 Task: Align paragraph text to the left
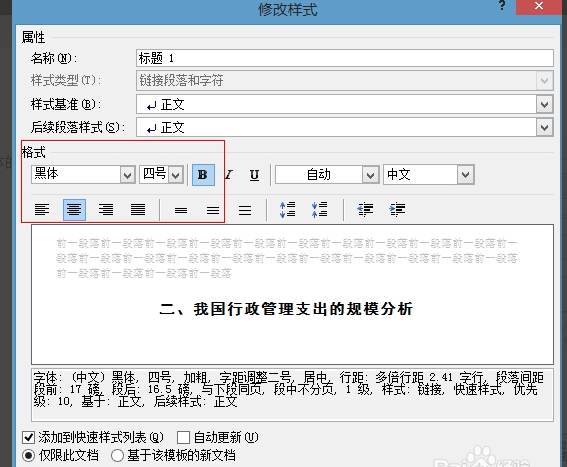click(x=42, y=209)
